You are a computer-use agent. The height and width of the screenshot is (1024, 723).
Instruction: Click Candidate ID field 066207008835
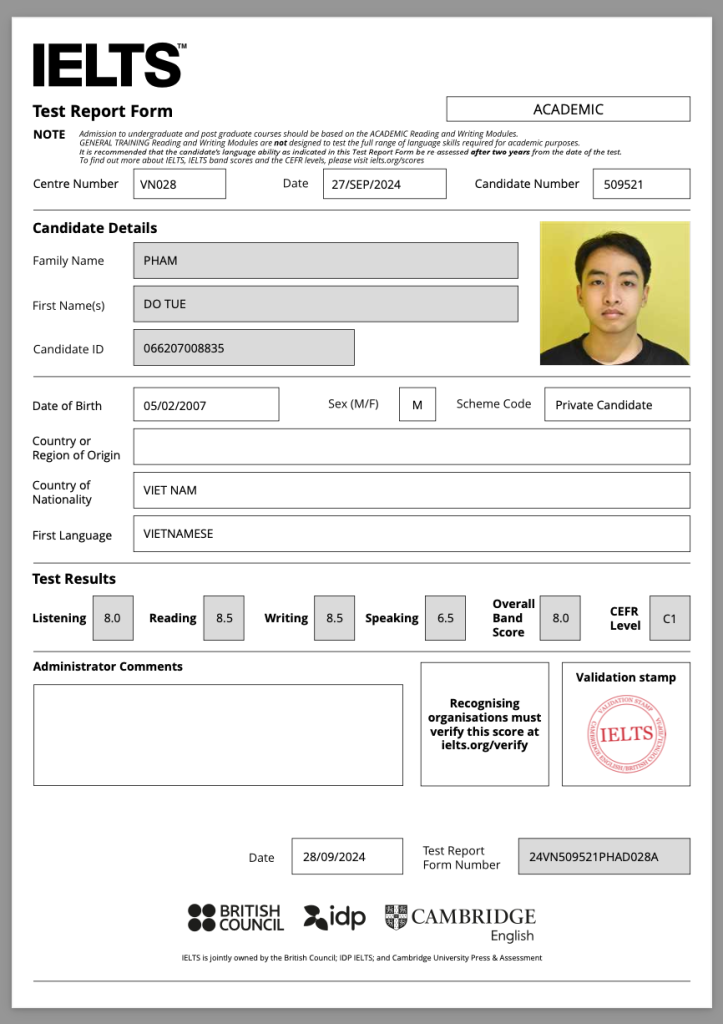pos(244,347)
